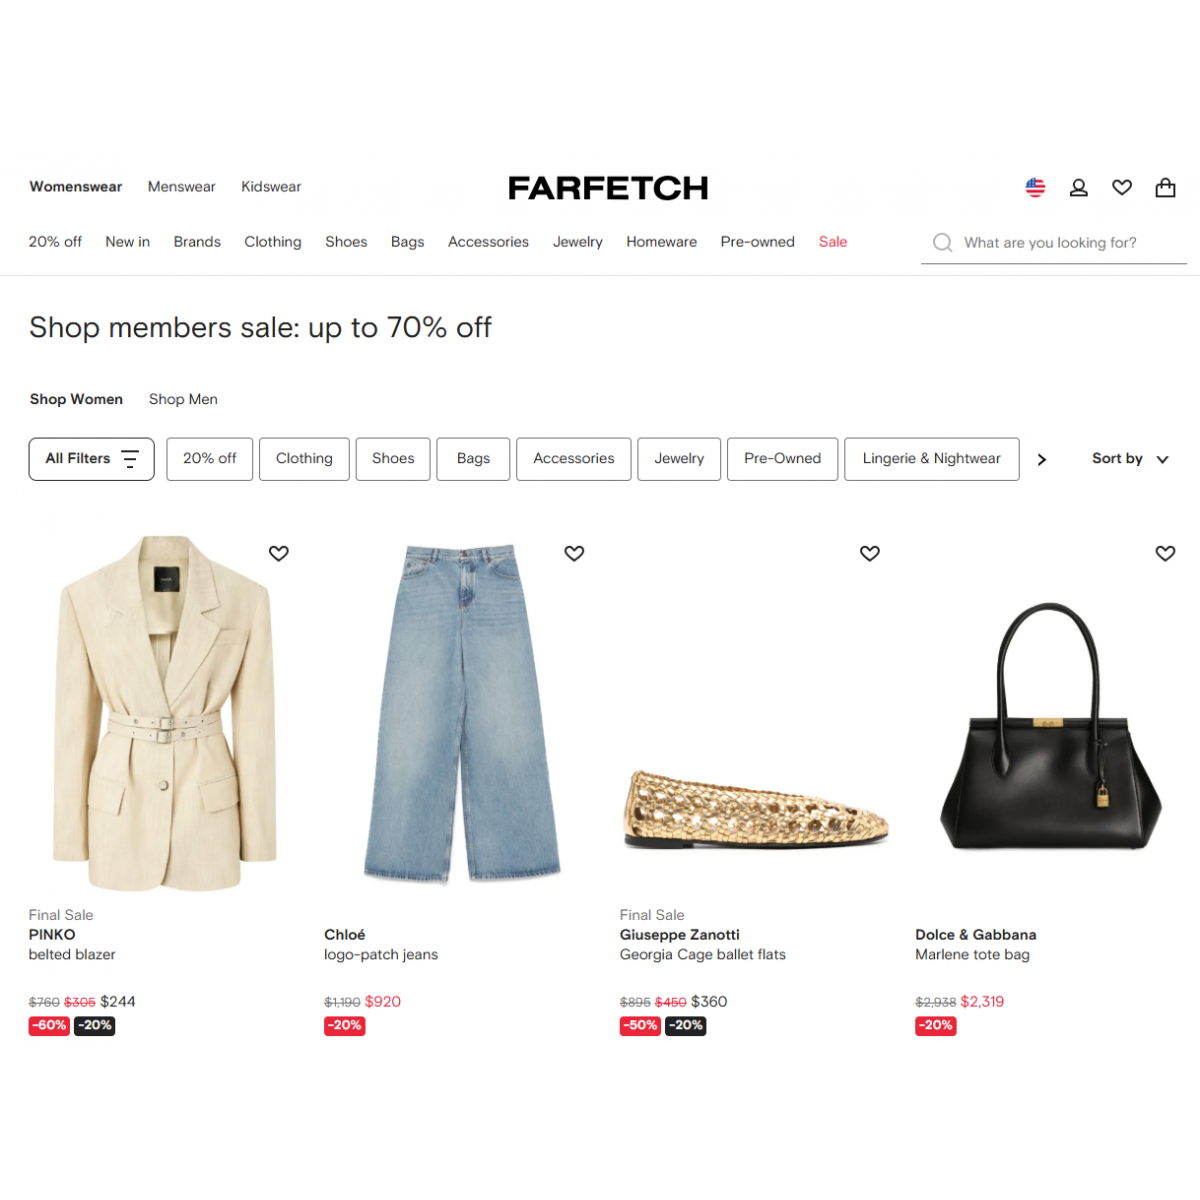Open the black Marlene tote bag image
Screen dimensions: 1200x1200
point(1050,725)
